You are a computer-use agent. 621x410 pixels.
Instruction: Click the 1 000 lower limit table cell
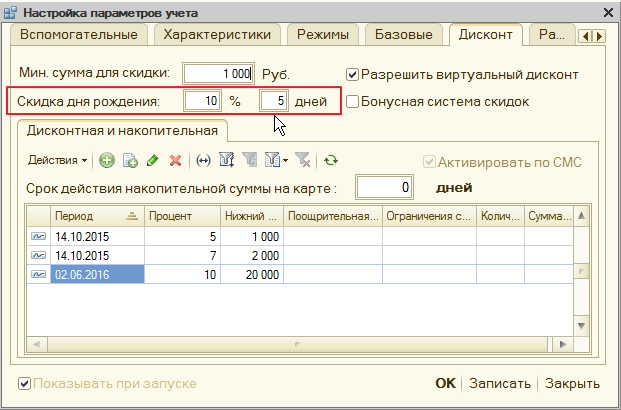[252, 236]
